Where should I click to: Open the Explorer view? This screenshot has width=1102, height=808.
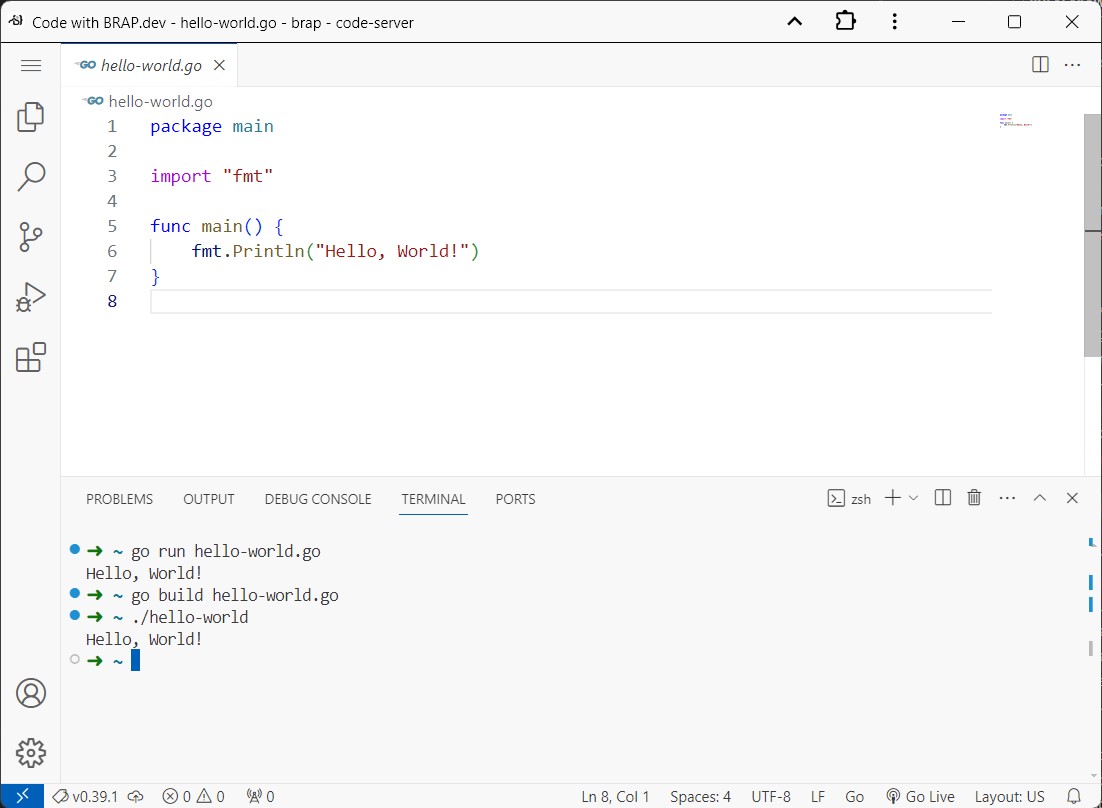point(30,116)
